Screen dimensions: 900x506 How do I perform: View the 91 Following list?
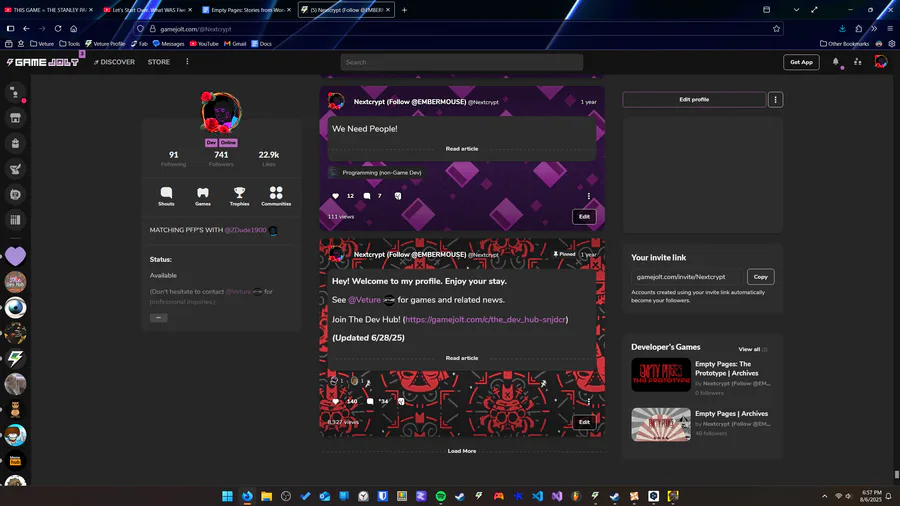pyautogui.click(x=173, y=158)
